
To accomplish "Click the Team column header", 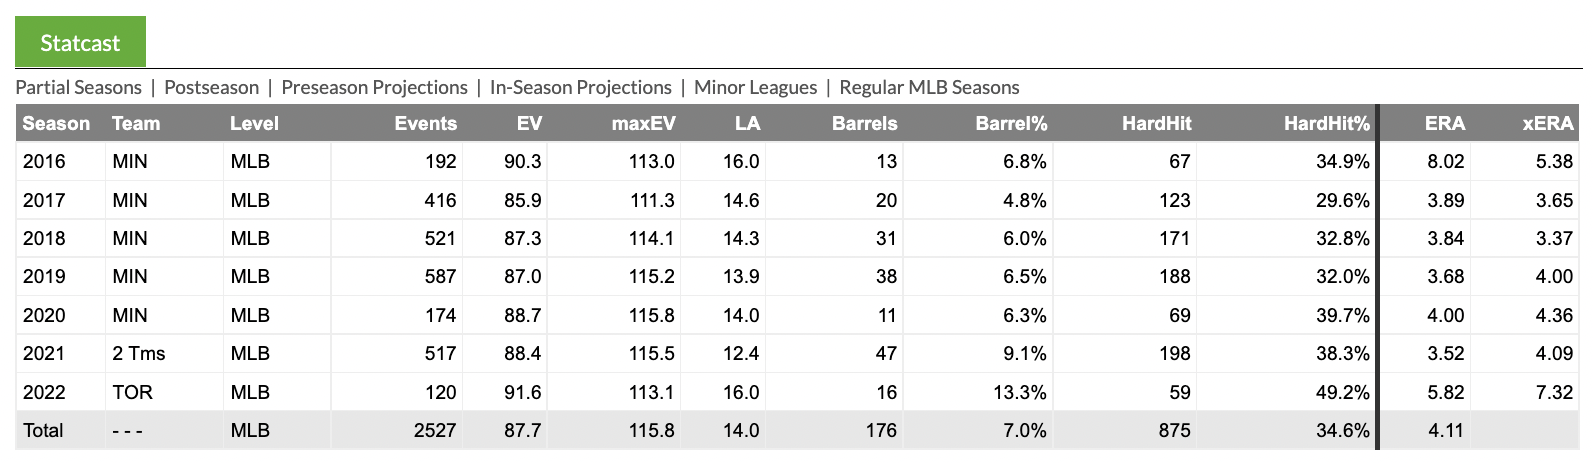I will click(x=136, y=123).
